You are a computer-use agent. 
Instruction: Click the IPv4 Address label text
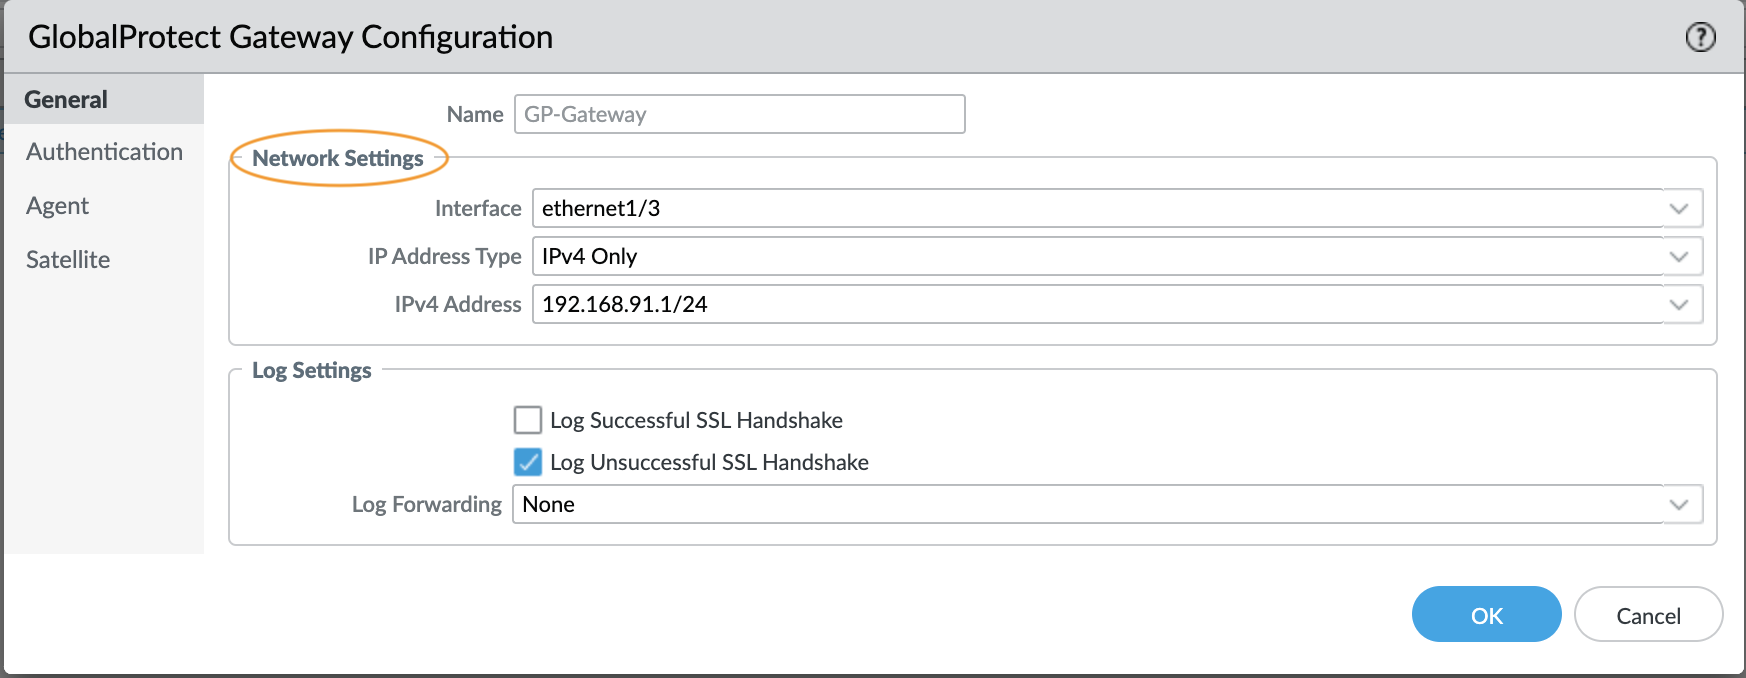[x=458, y=304]
